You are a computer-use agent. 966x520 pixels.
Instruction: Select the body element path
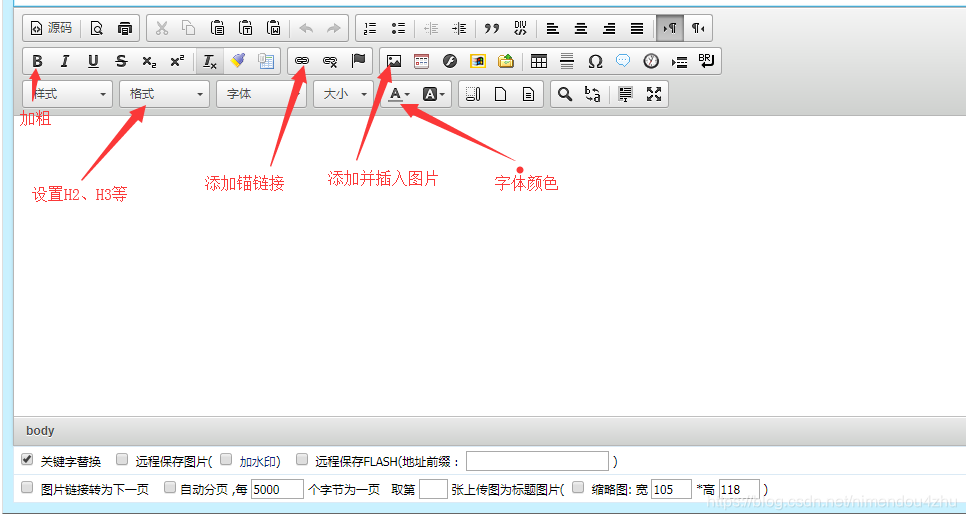pos(40,431)
